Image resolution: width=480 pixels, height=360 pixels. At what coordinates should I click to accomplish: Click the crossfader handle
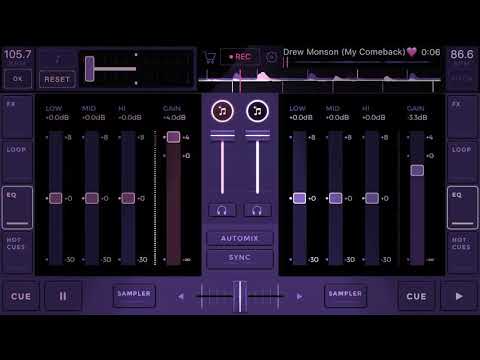pos(240,296)
